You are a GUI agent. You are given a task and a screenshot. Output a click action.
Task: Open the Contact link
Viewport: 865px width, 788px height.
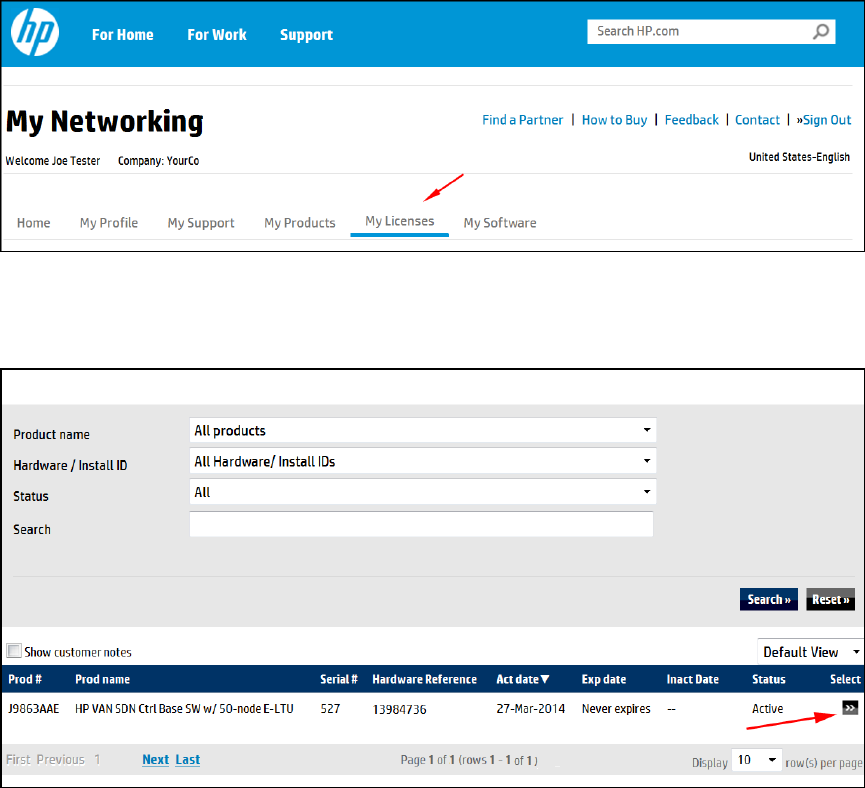point(757,120)
